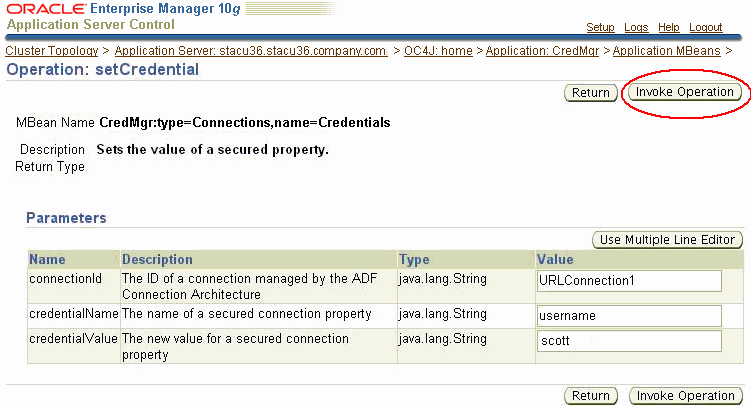Click the credentialName value field
Image resolution: width=751 pixels, height=406 pixels.
coord(629,316)
